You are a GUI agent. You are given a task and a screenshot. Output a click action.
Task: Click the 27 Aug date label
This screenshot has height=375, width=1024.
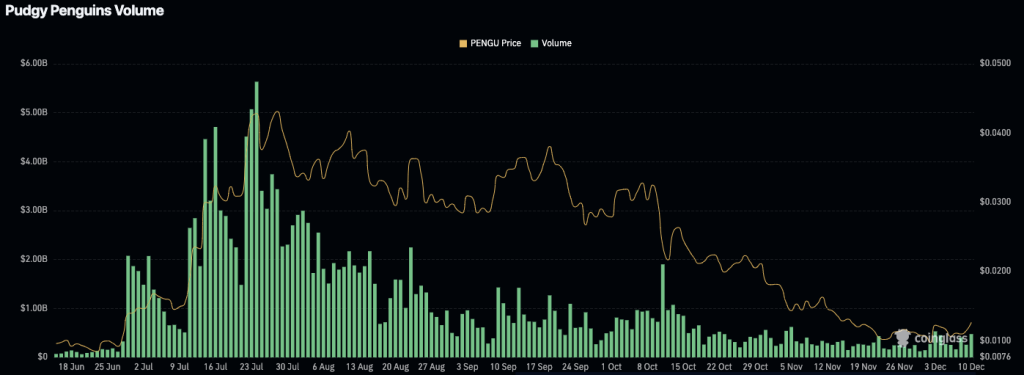432,367
